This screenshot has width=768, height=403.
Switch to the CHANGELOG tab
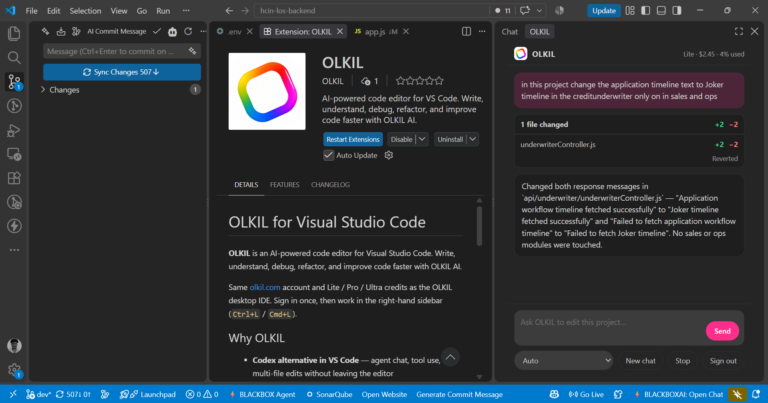[x=331, y=185]
